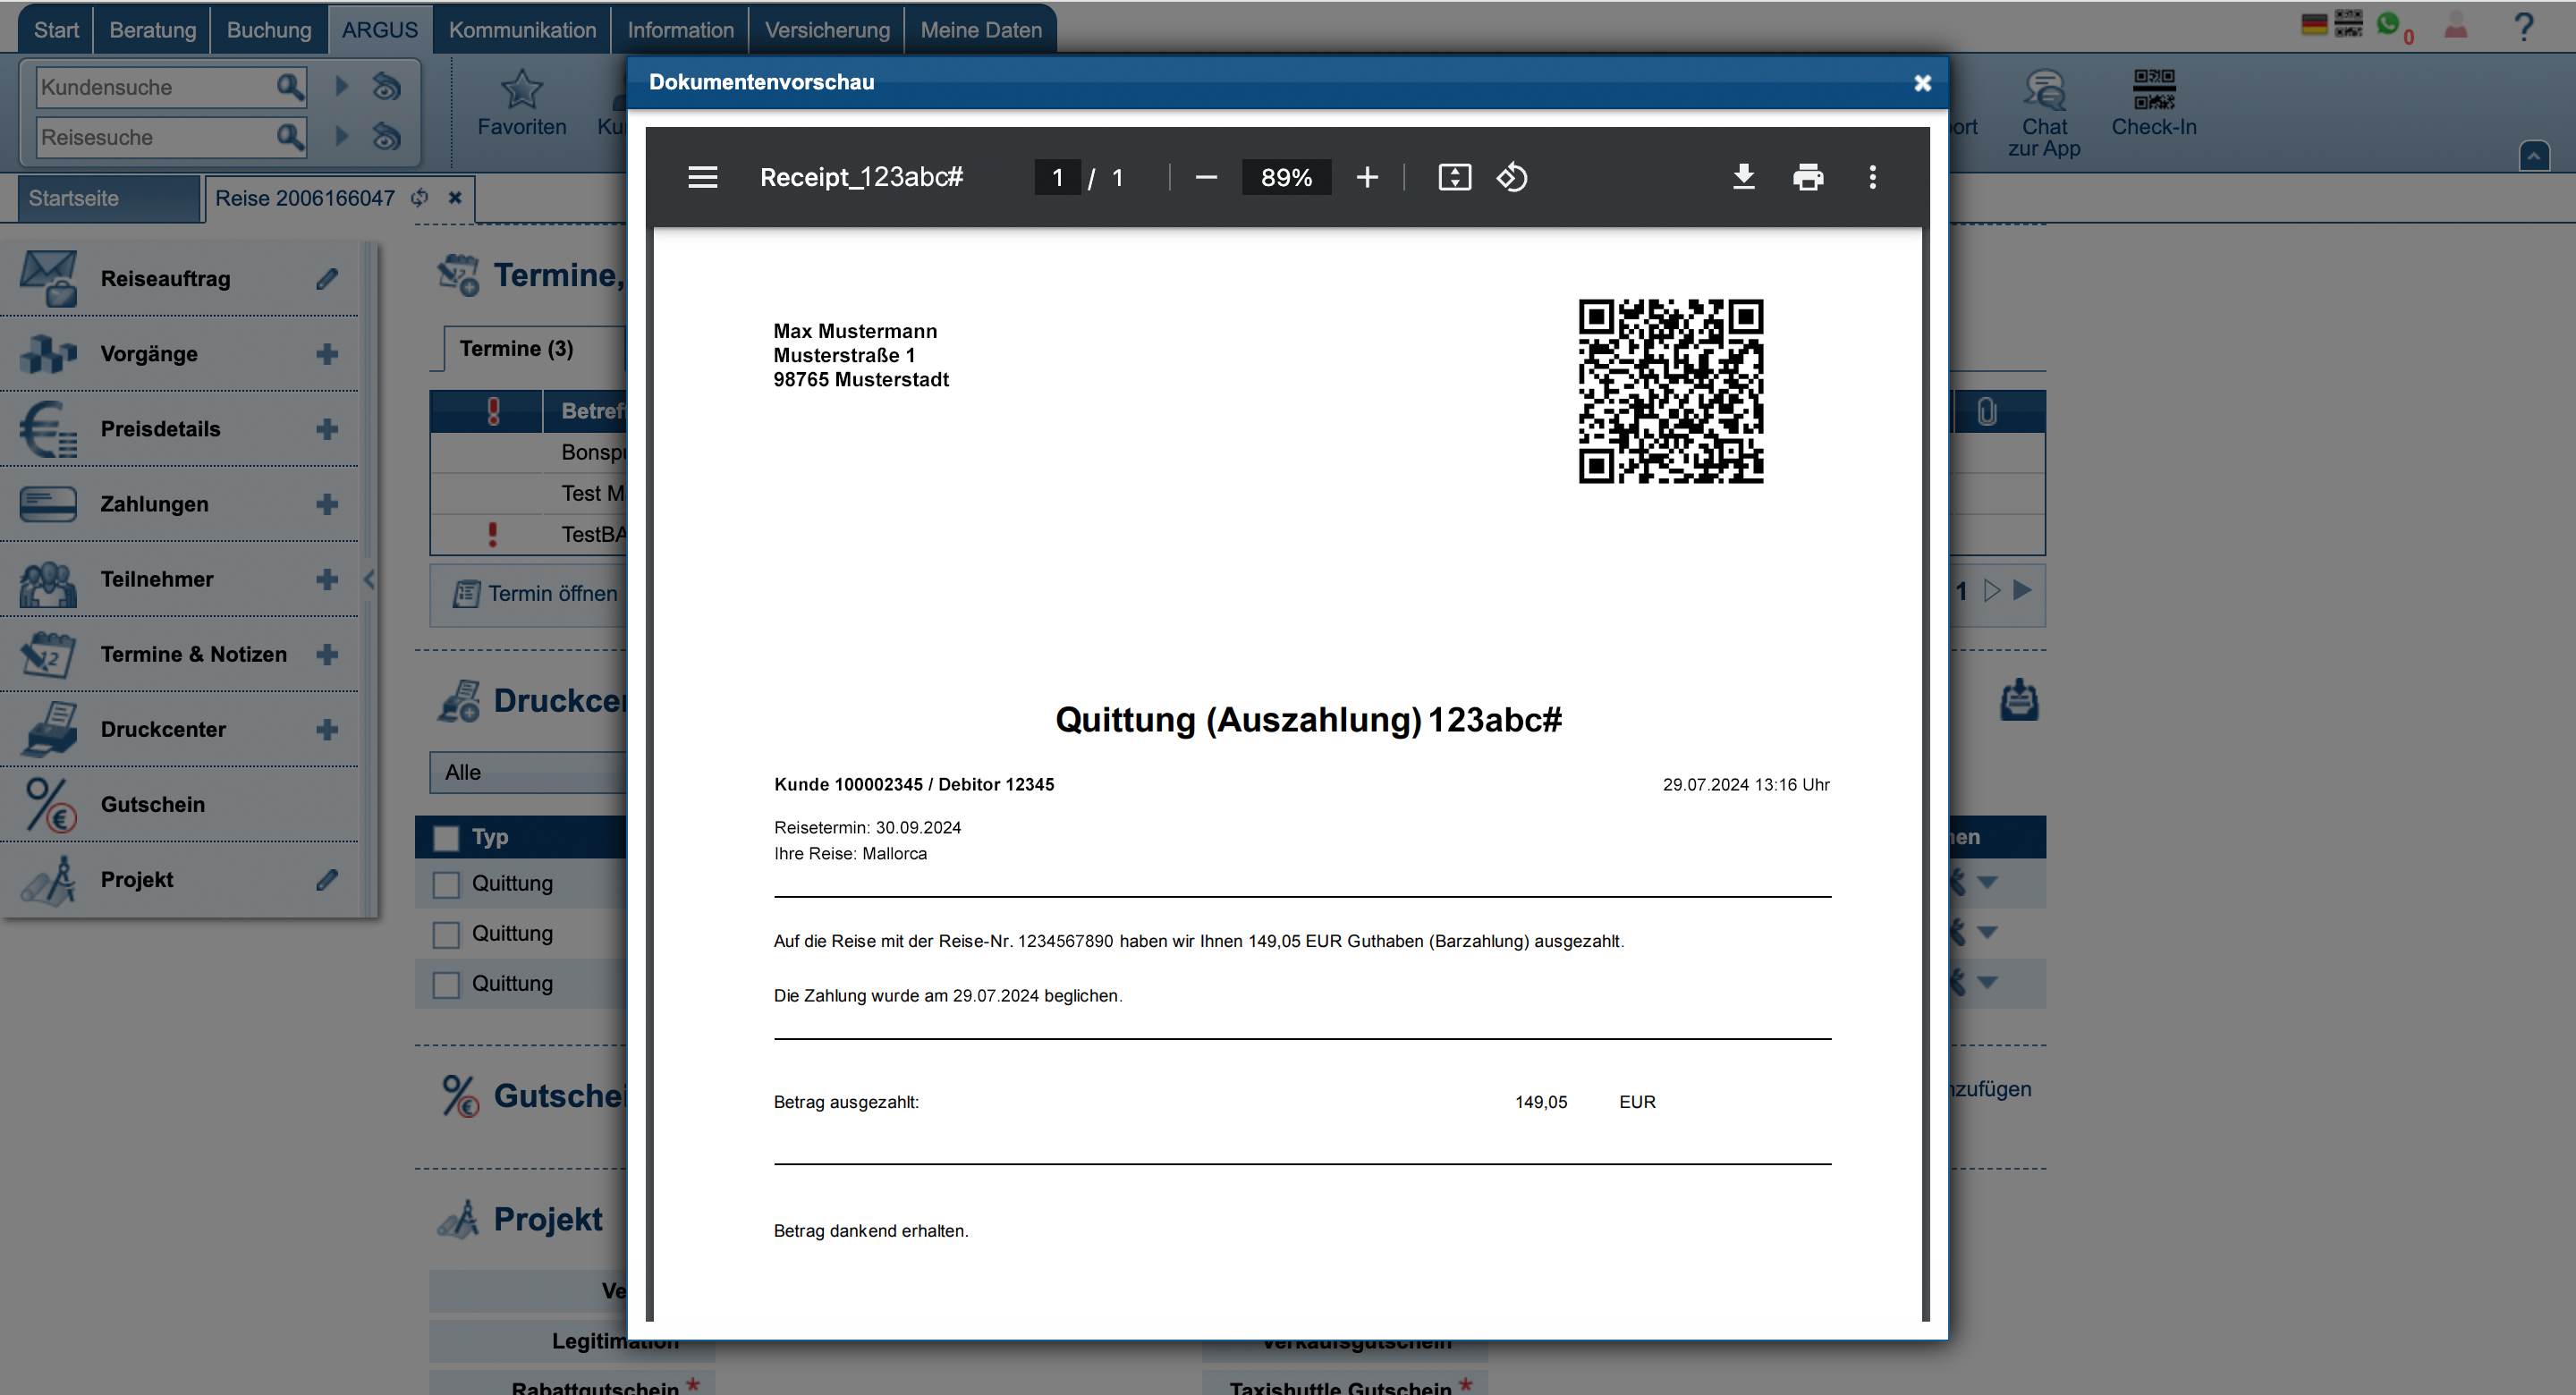Open more actions in PDF viewer
Viewport: 2576px width, 1395px height.
tap(1872, 177)
